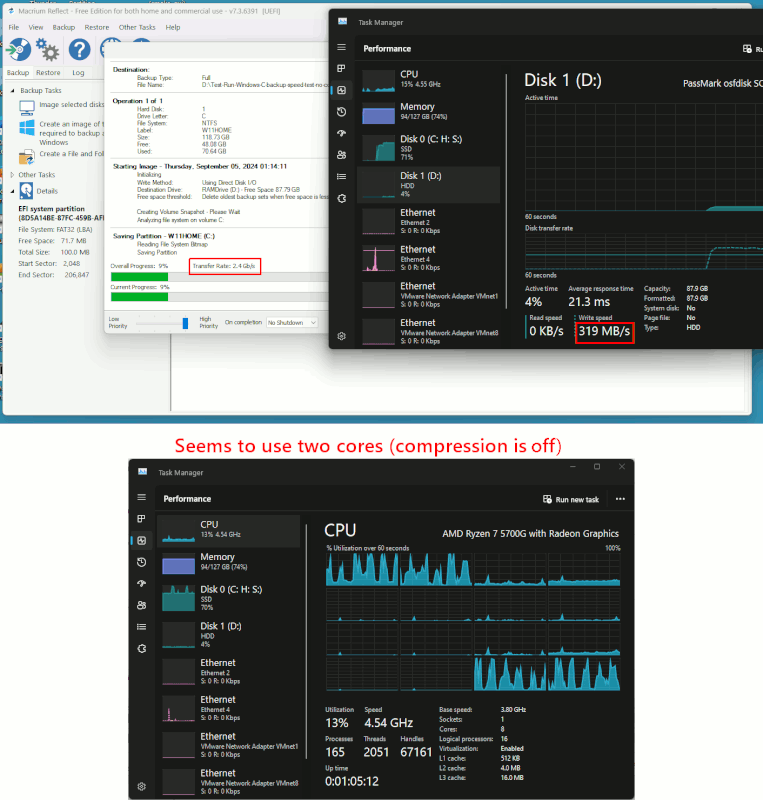This screenshot has width=763, height=800.
Task: Click Run new task in bottom Task Manager
Action: [571, 499]
